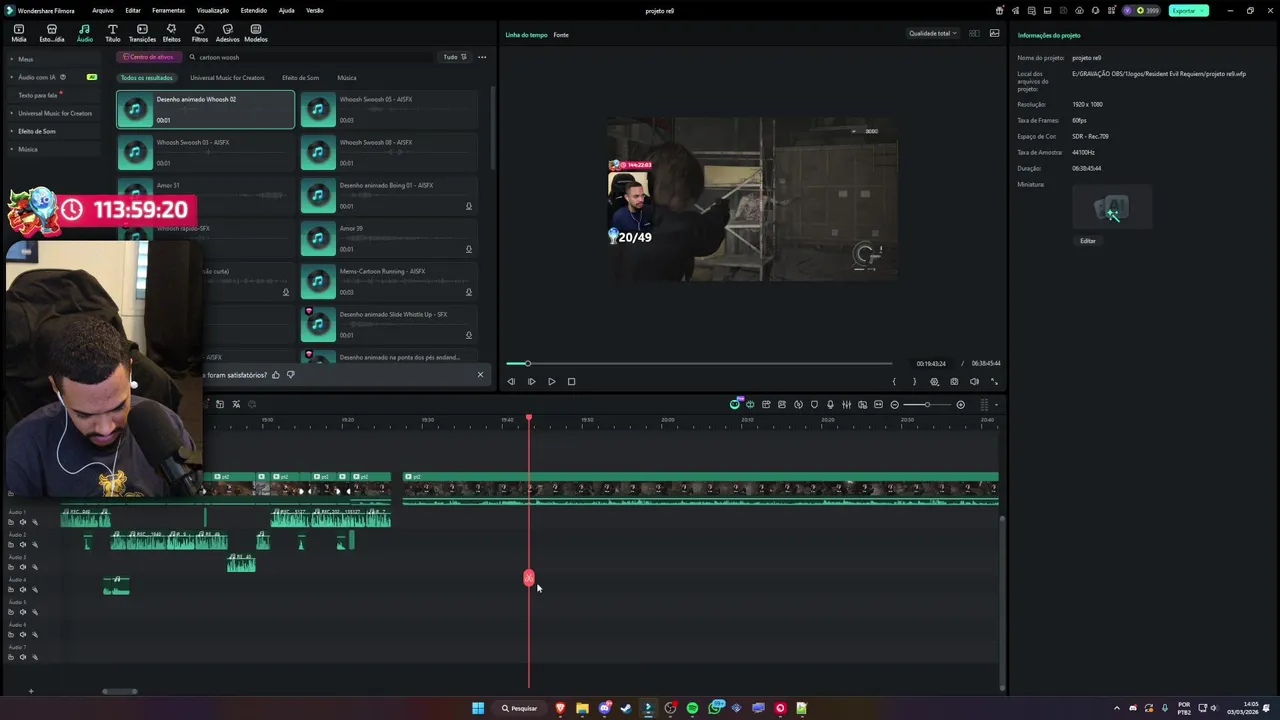Select Whoosh Swoosh 05 - AISFX audio clip
Screen dimensions: 1280x720
click(x=388, y=110)
